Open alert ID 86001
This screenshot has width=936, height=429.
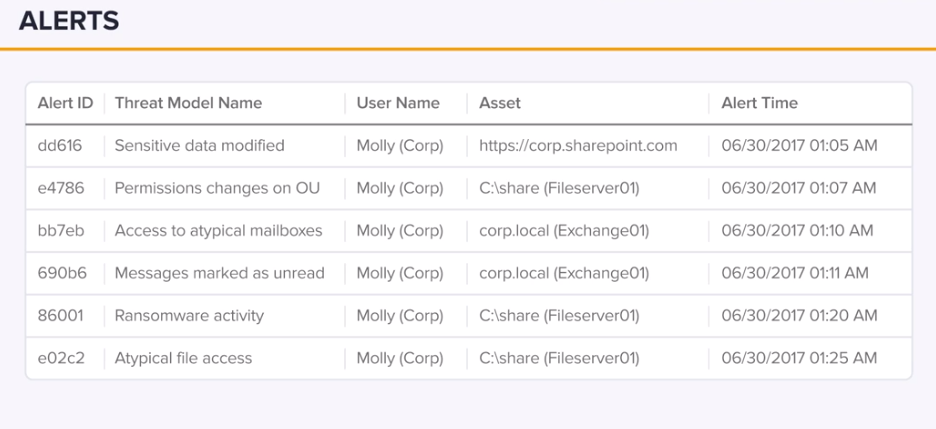60,316
